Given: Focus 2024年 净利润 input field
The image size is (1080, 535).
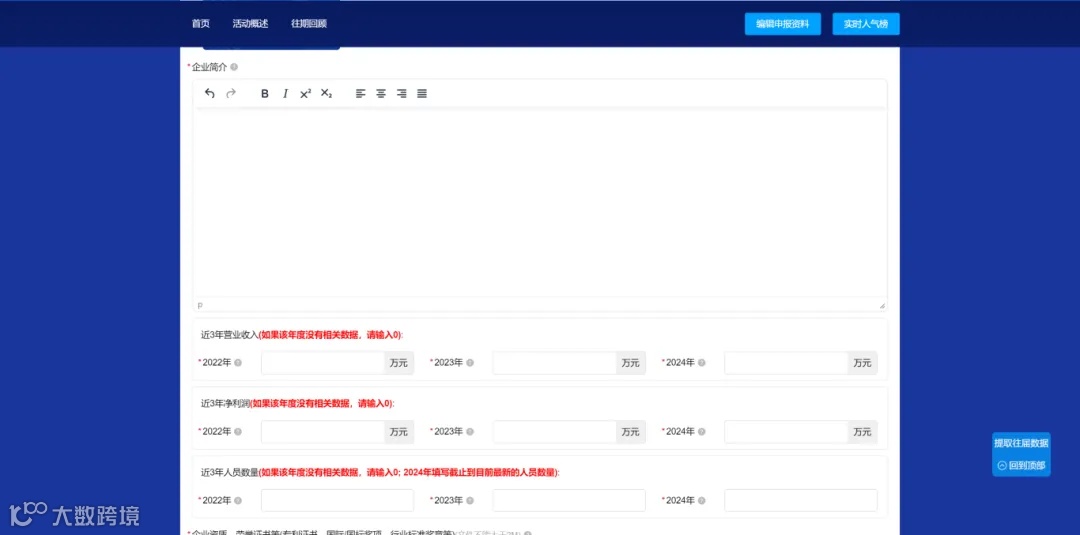Looking at the screenshot, I should pos(786,432).
